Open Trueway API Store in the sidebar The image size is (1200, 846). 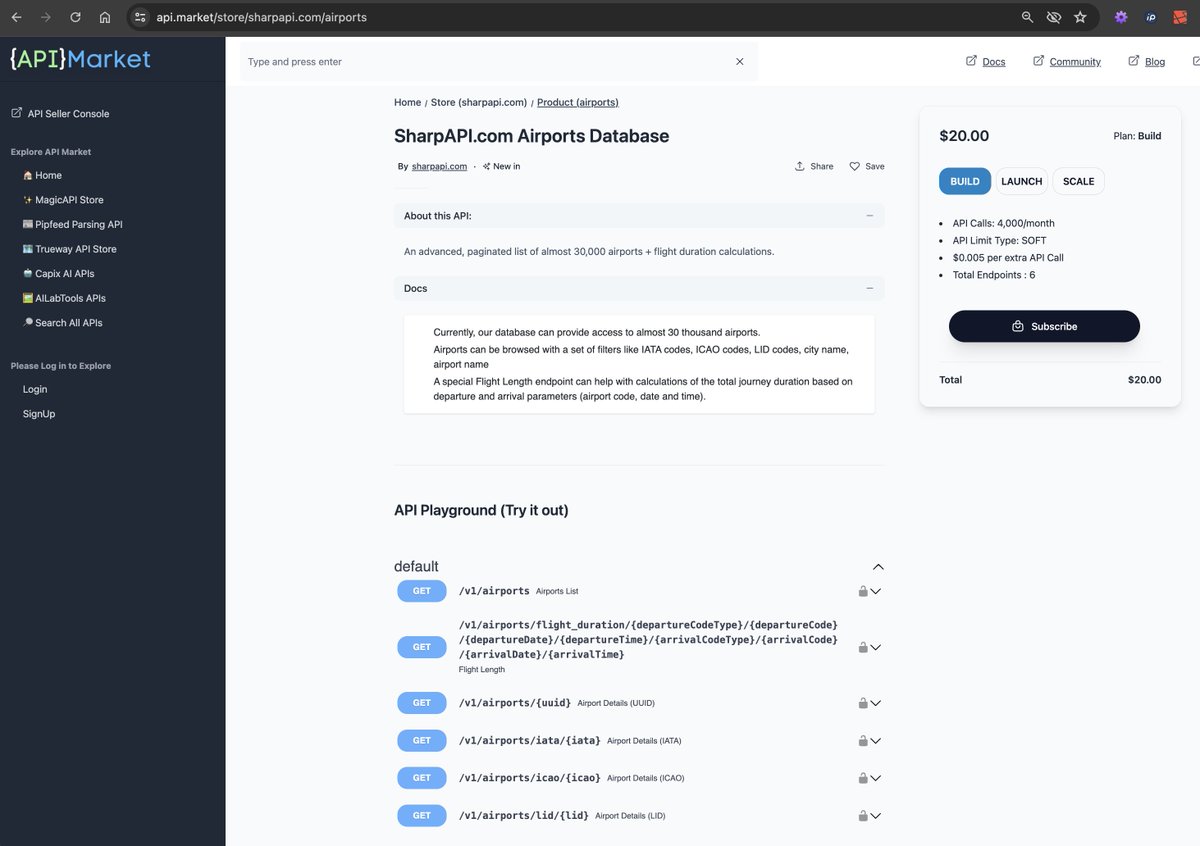[69, 249]
